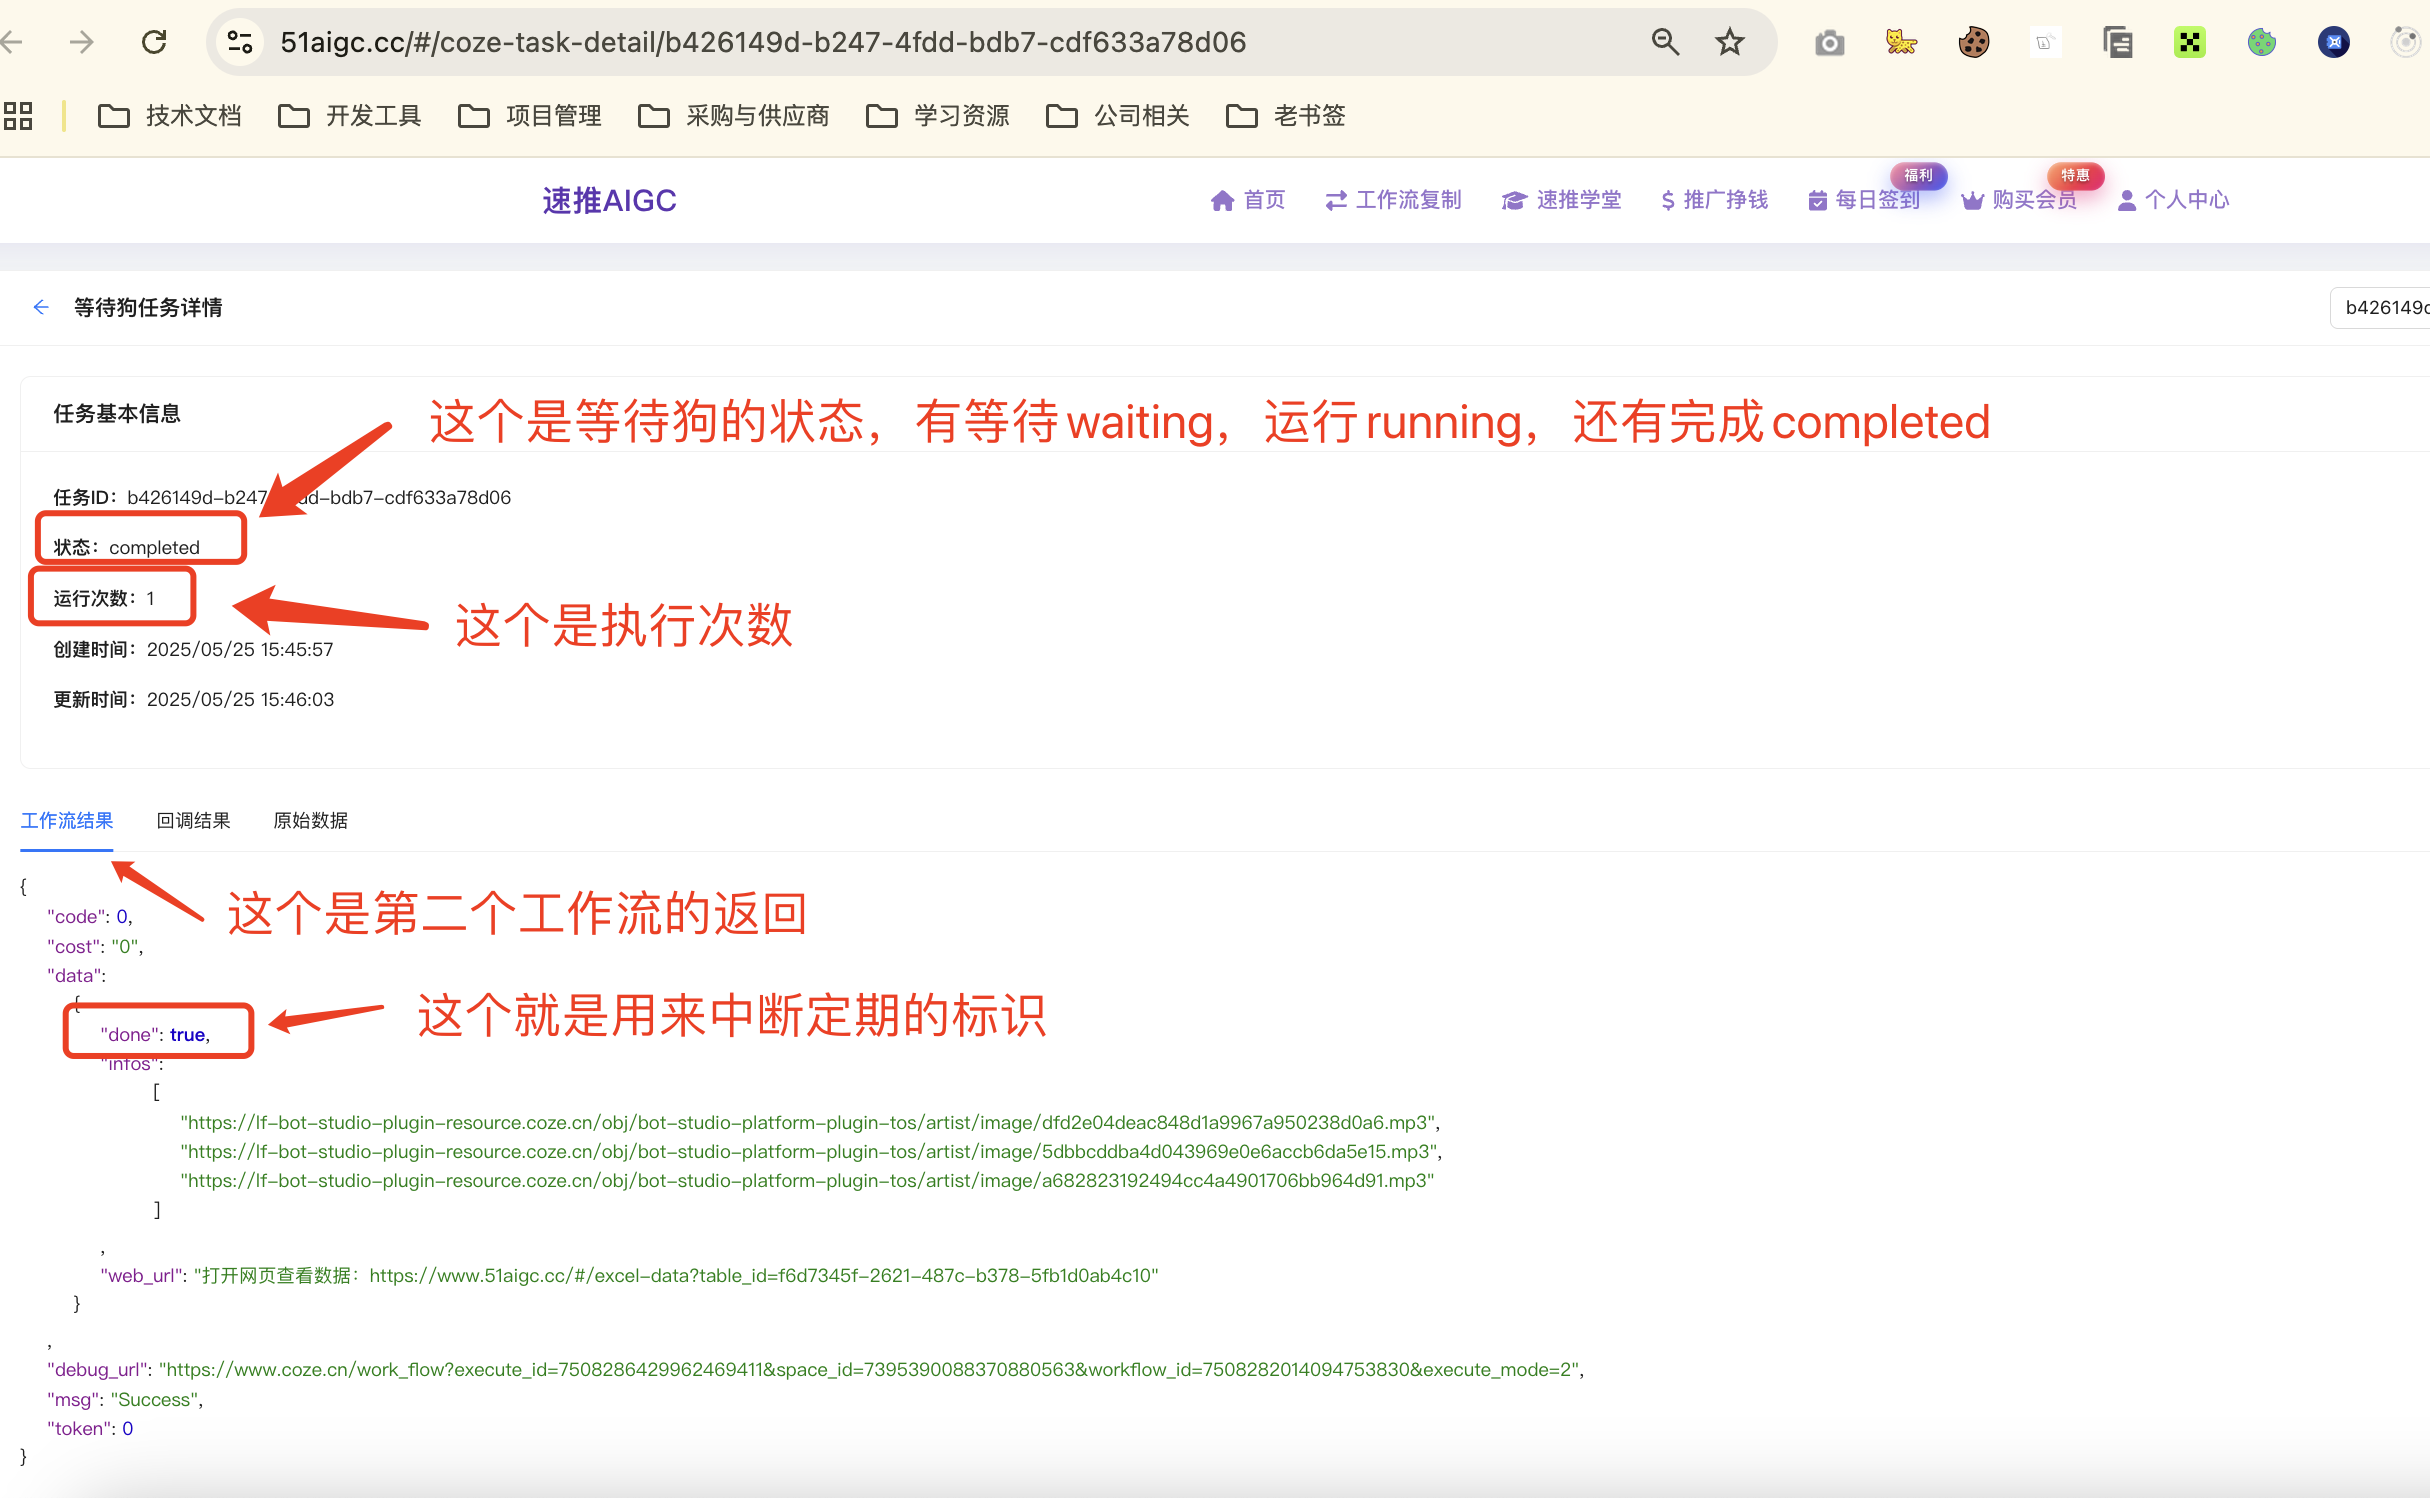The height and width of the screenshot is (1498, 2430).
Task: Reload the page with the refresh icon
Action: pyautogui.click(x=154, y=42)
